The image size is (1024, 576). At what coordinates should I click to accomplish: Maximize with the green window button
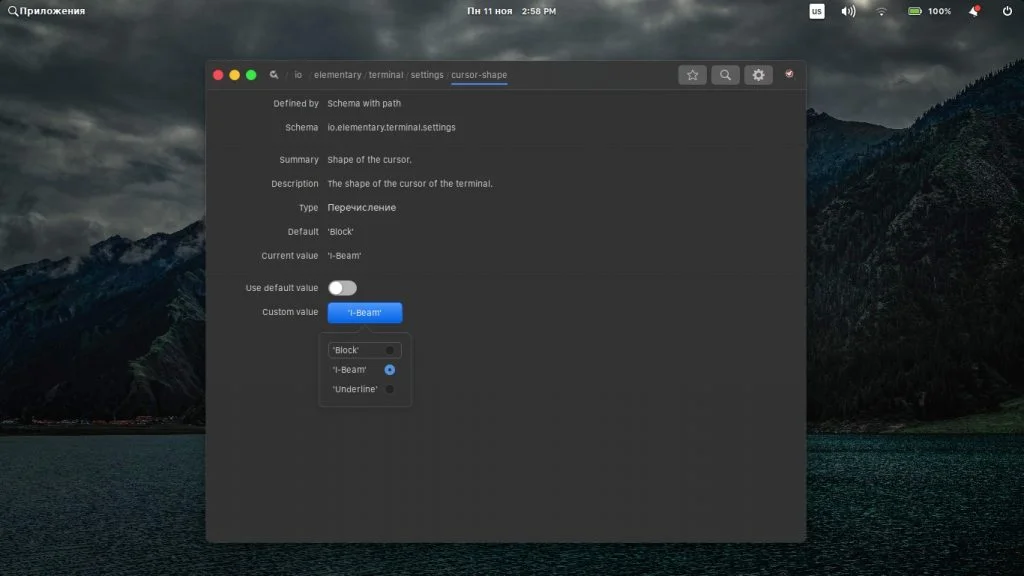251,75
